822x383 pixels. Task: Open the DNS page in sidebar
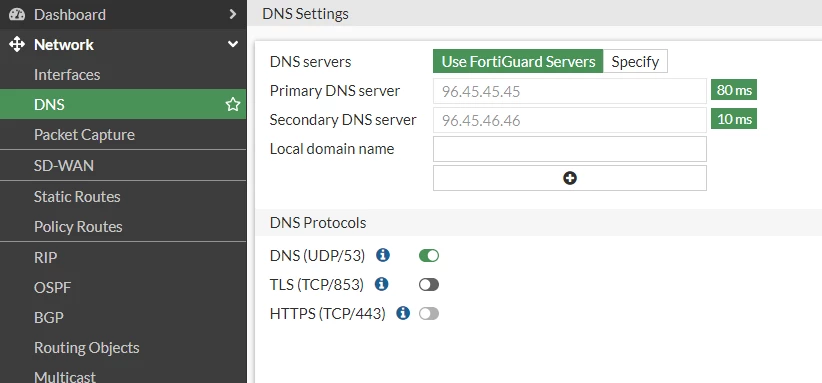123,104
